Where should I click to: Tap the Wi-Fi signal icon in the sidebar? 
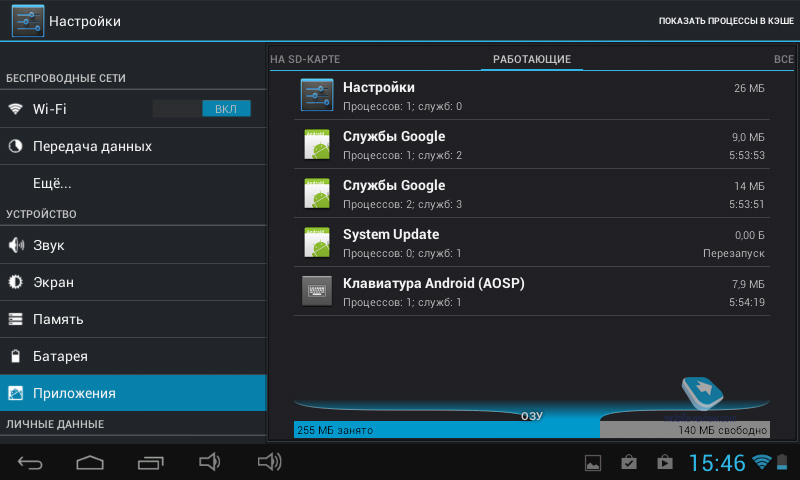tap(16, 109)
